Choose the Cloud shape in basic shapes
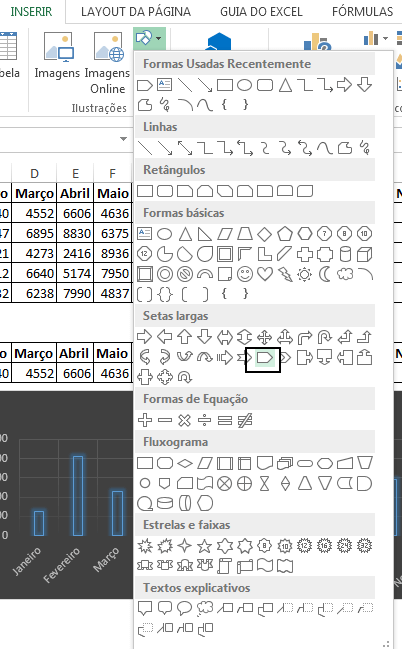 [x=345, y=274]
